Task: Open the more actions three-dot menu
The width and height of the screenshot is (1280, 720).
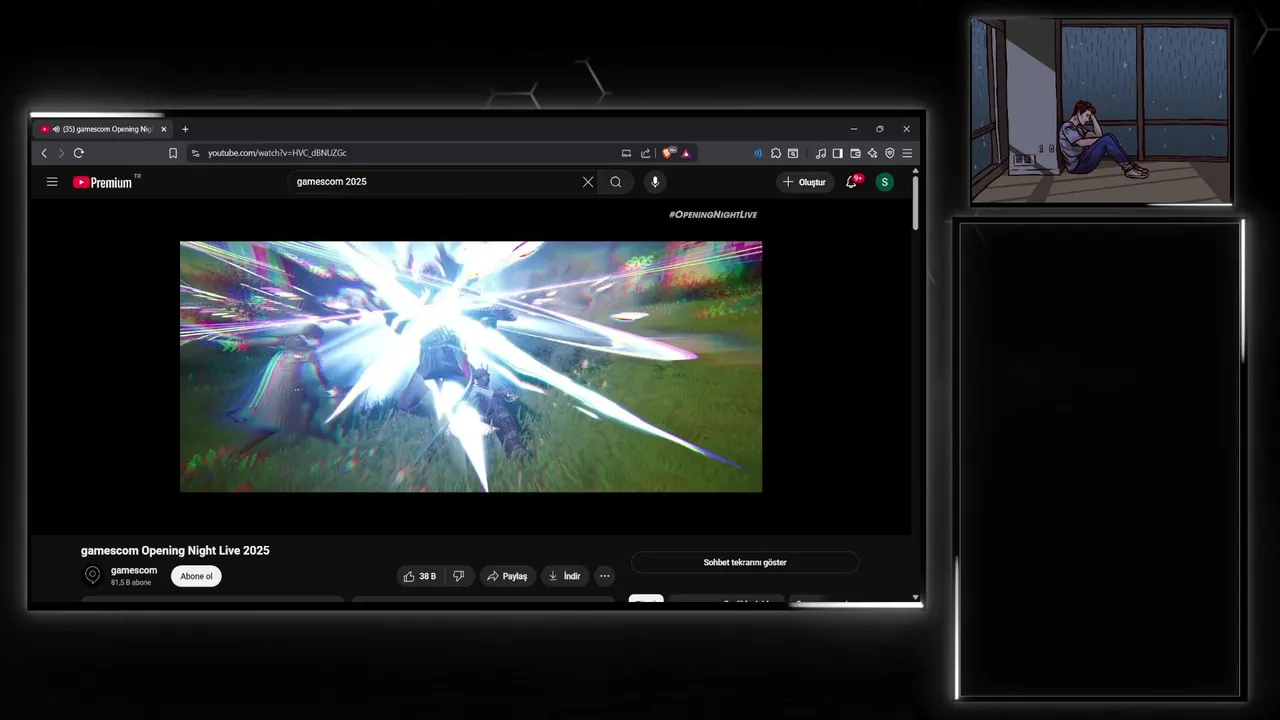Action: click(604, 576)
